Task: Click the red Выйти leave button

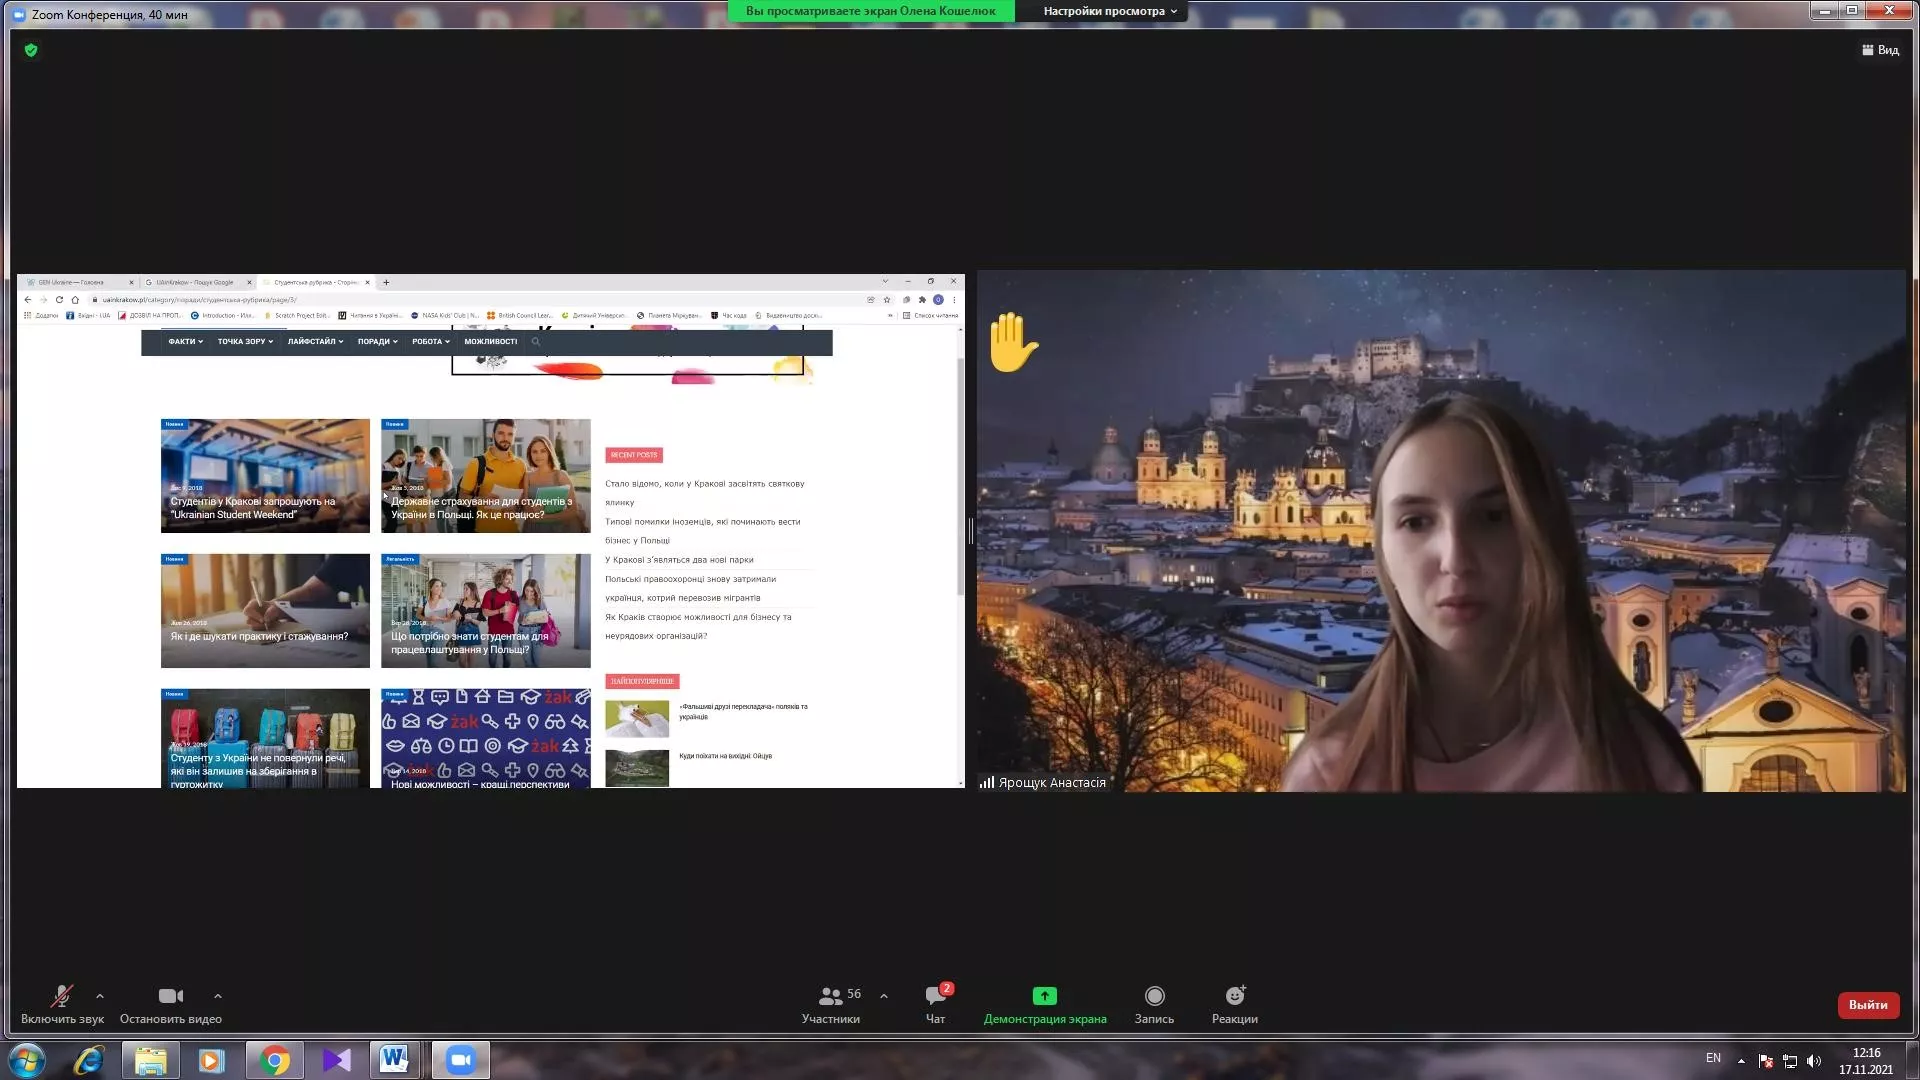Action: pos(1867,1005)
